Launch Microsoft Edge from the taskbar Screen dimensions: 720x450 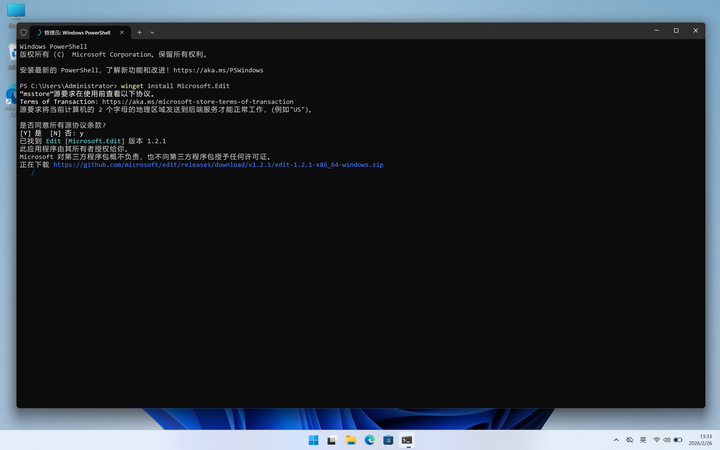[370, 440]
